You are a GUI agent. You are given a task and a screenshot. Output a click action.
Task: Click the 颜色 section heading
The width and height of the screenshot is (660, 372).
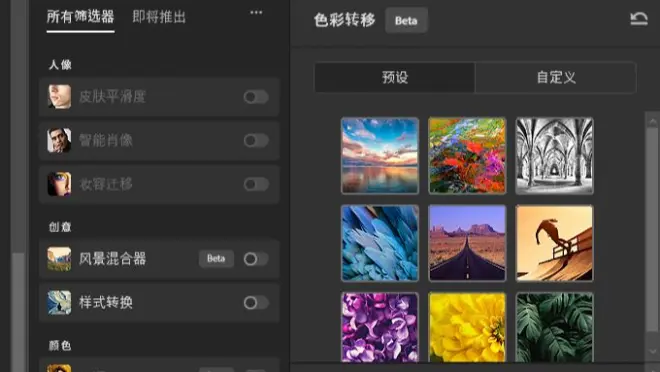[x=60, y=345]
